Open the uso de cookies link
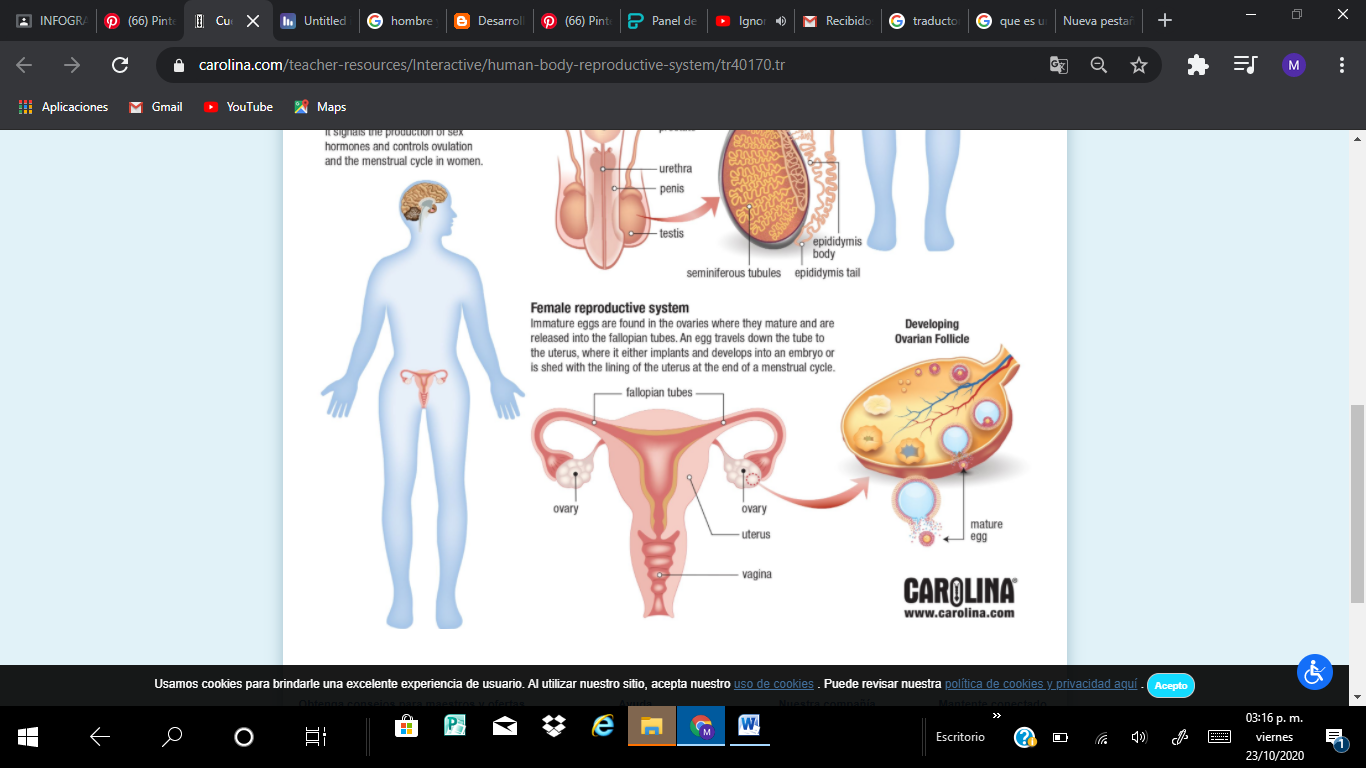 click(x=774, y=684)
